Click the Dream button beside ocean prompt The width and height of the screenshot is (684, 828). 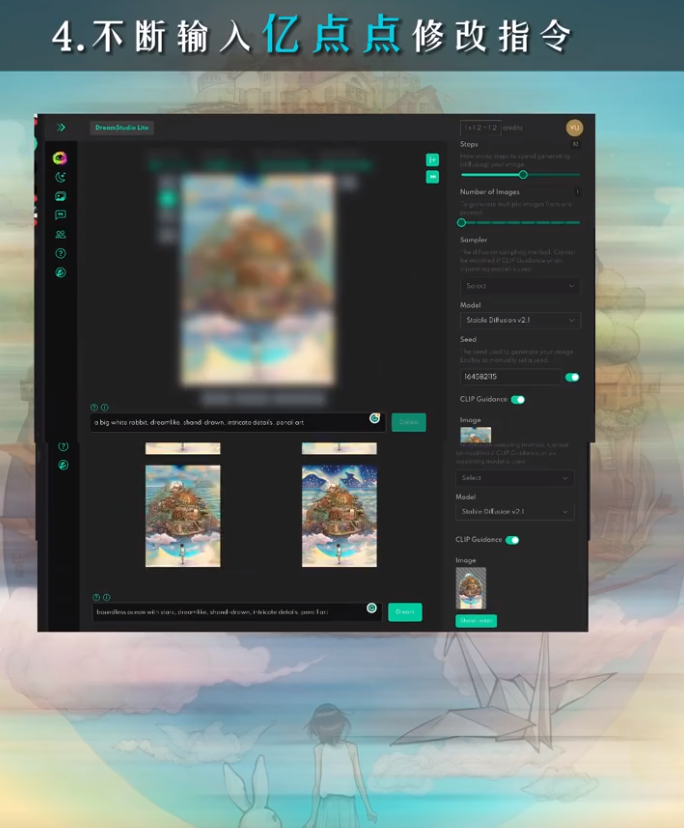[x=405, y=612]
